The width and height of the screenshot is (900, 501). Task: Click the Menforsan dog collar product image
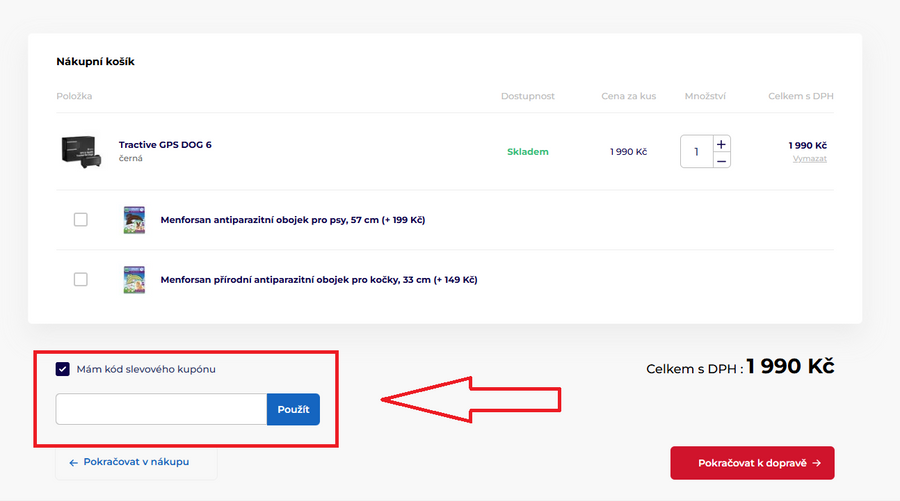(134, 220)
